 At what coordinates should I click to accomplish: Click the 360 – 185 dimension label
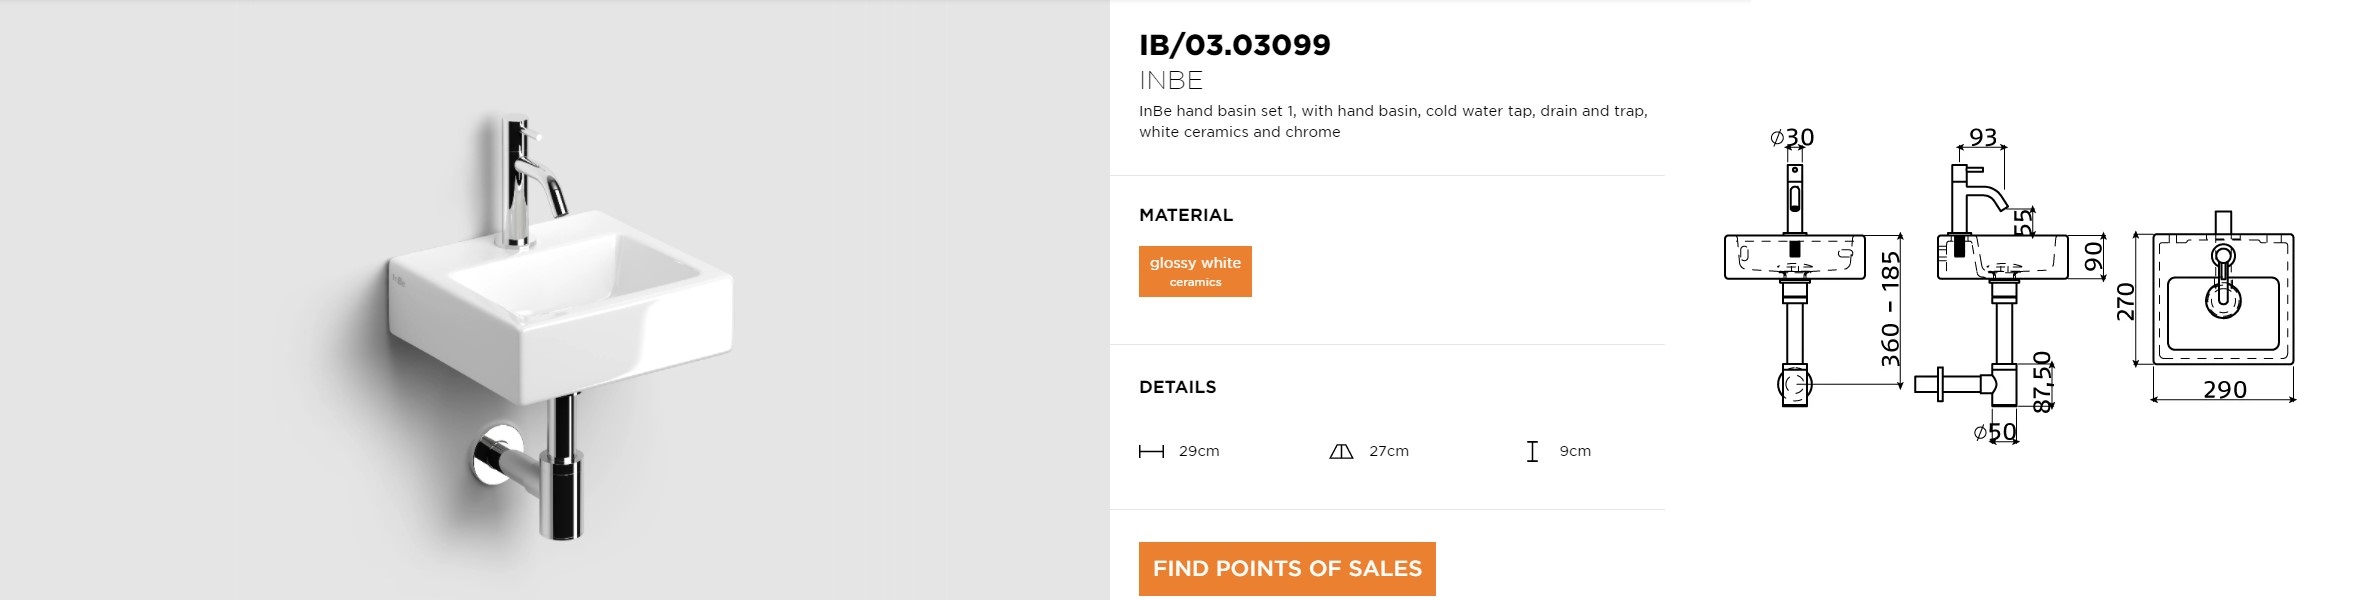[1890, 309]
